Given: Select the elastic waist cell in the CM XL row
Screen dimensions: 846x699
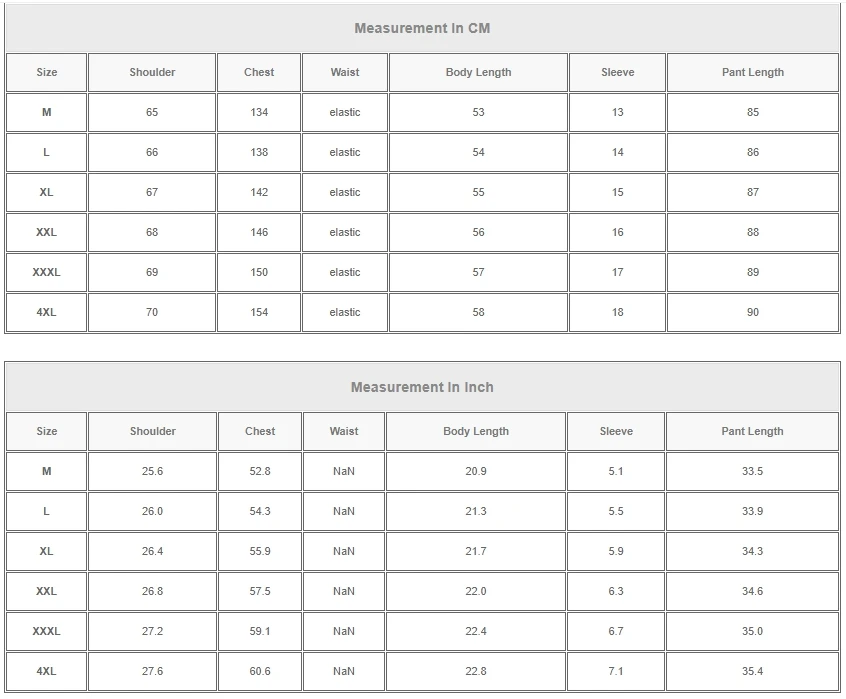Looking at the screenshot, I should tap(345, 192).
